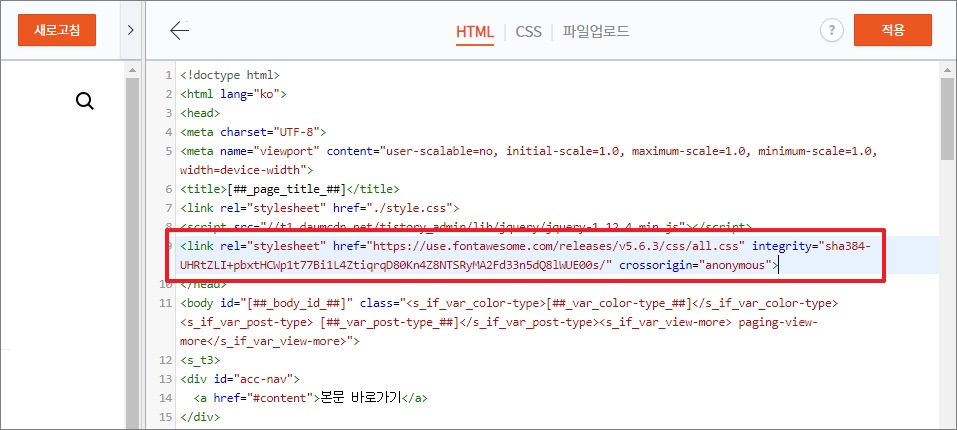Click the <!doctype html> line
Viewport: 957px width, 430px height.
pos(230,76)
